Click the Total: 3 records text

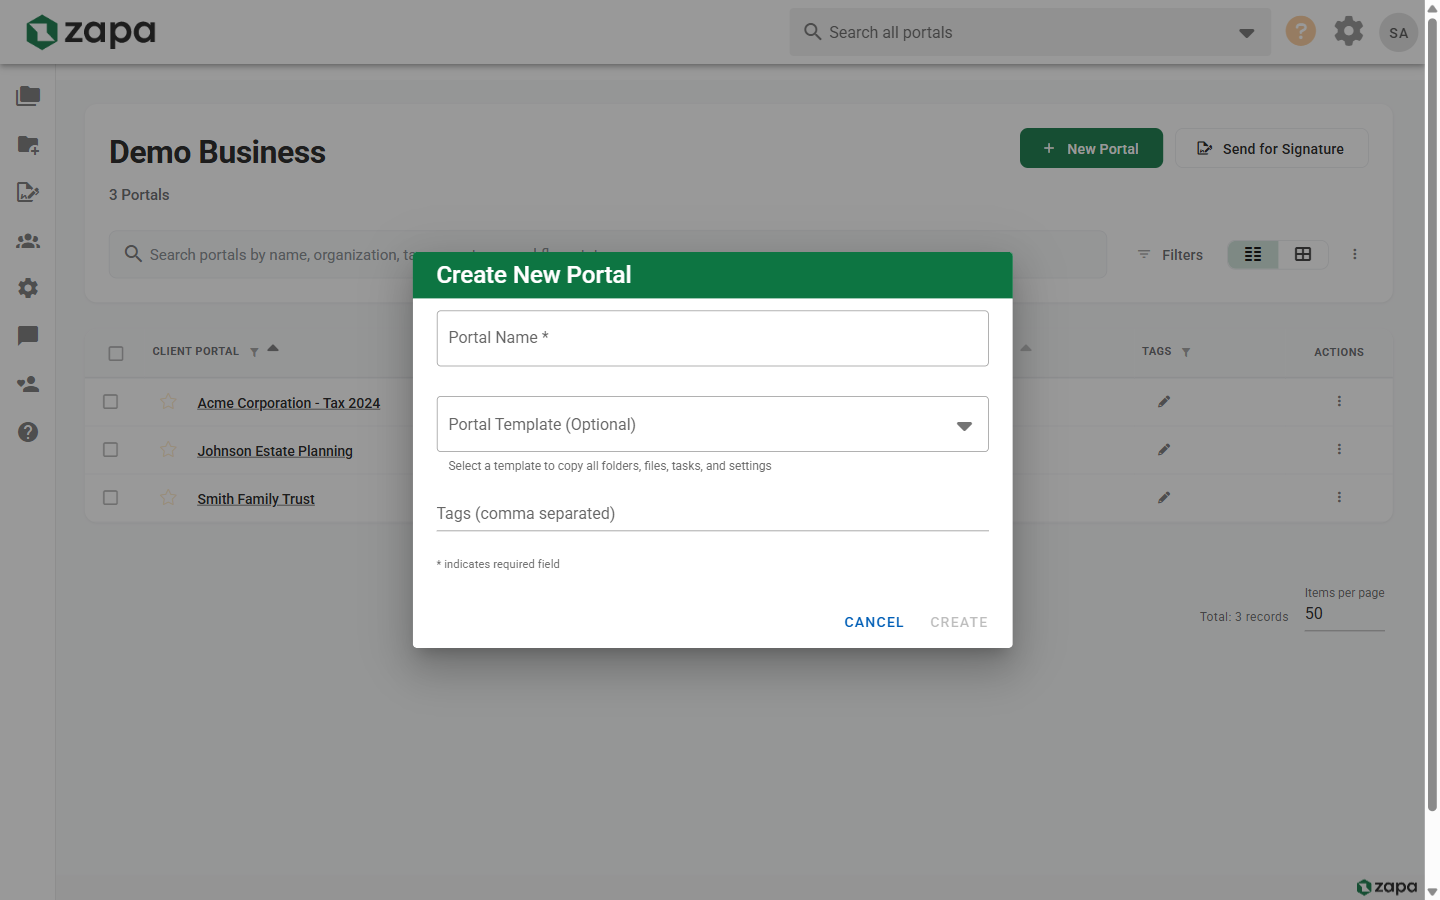click(x=1244, y=617)
